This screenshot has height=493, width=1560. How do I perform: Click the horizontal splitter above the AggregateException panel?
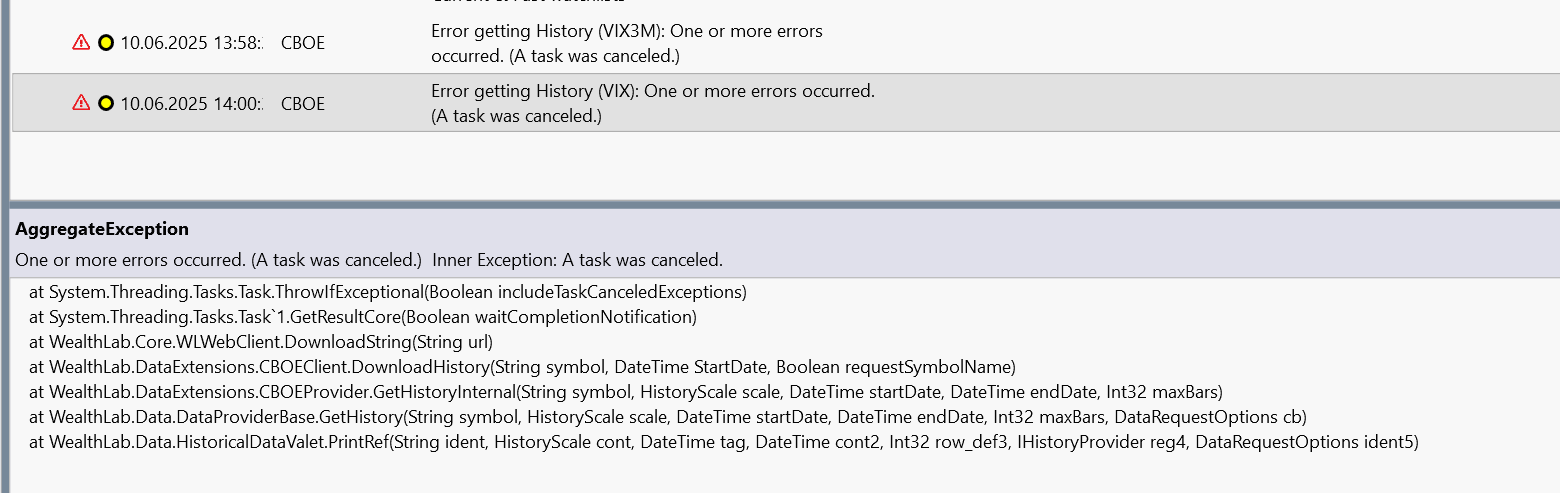[780, 204]
